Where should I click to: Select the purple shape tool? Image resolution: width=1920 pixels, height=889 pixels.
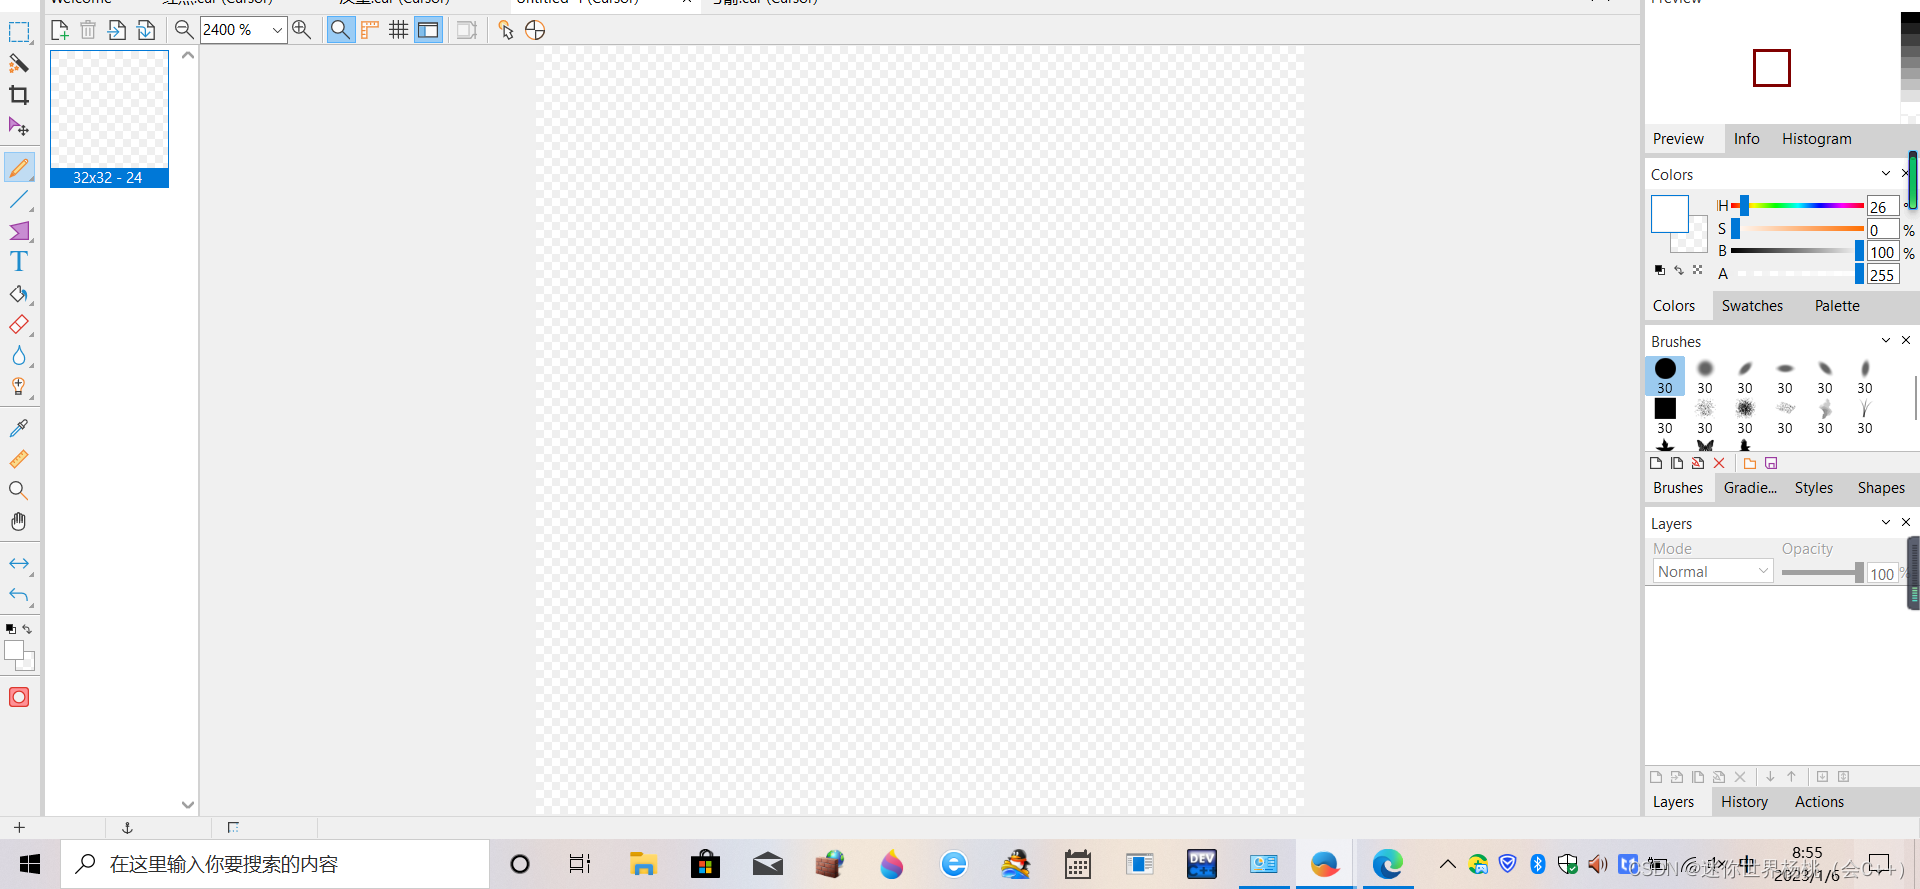coord(19,231)
